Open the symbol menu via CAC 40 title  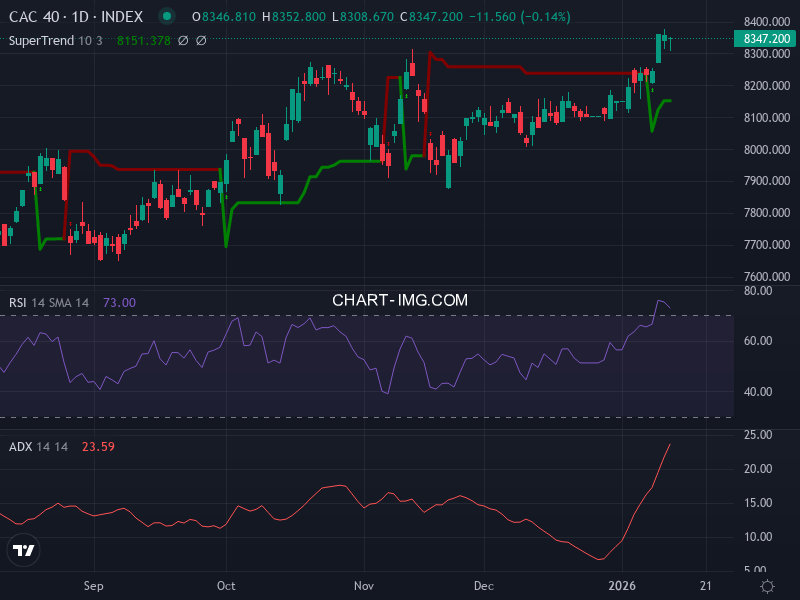[x=33, y=17]
